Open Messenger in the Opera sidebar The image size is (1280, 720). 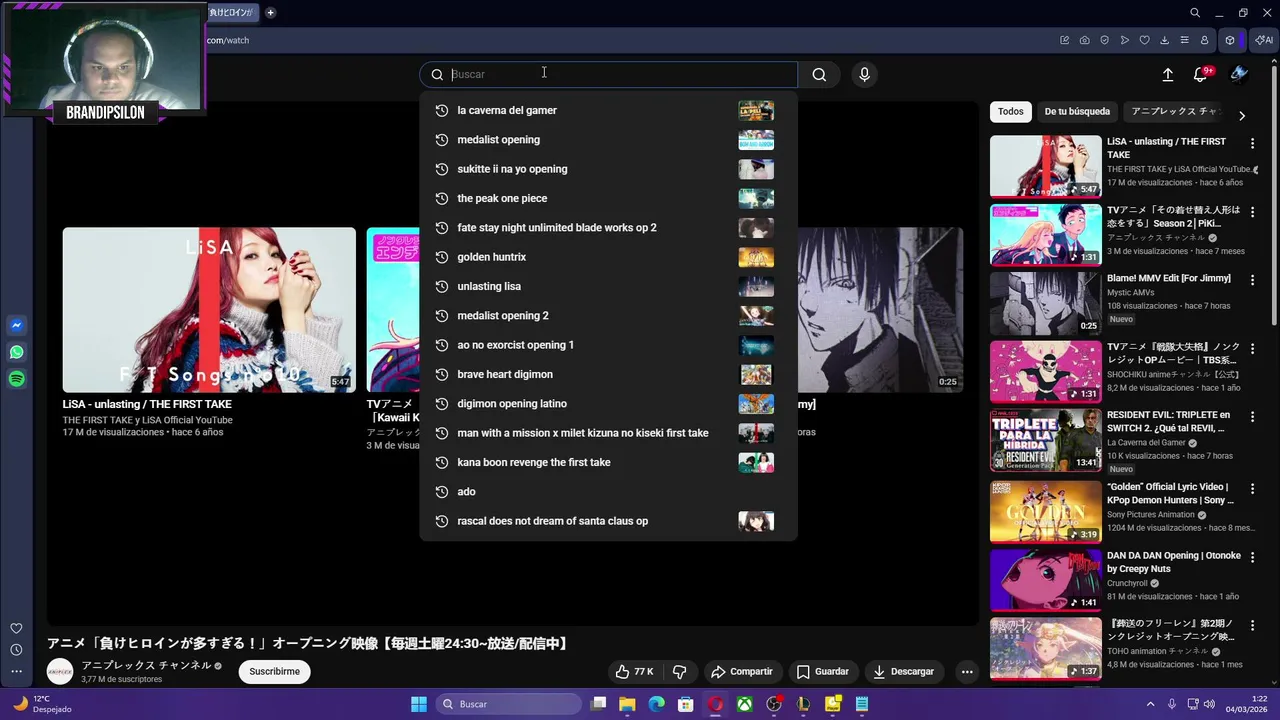17,326
